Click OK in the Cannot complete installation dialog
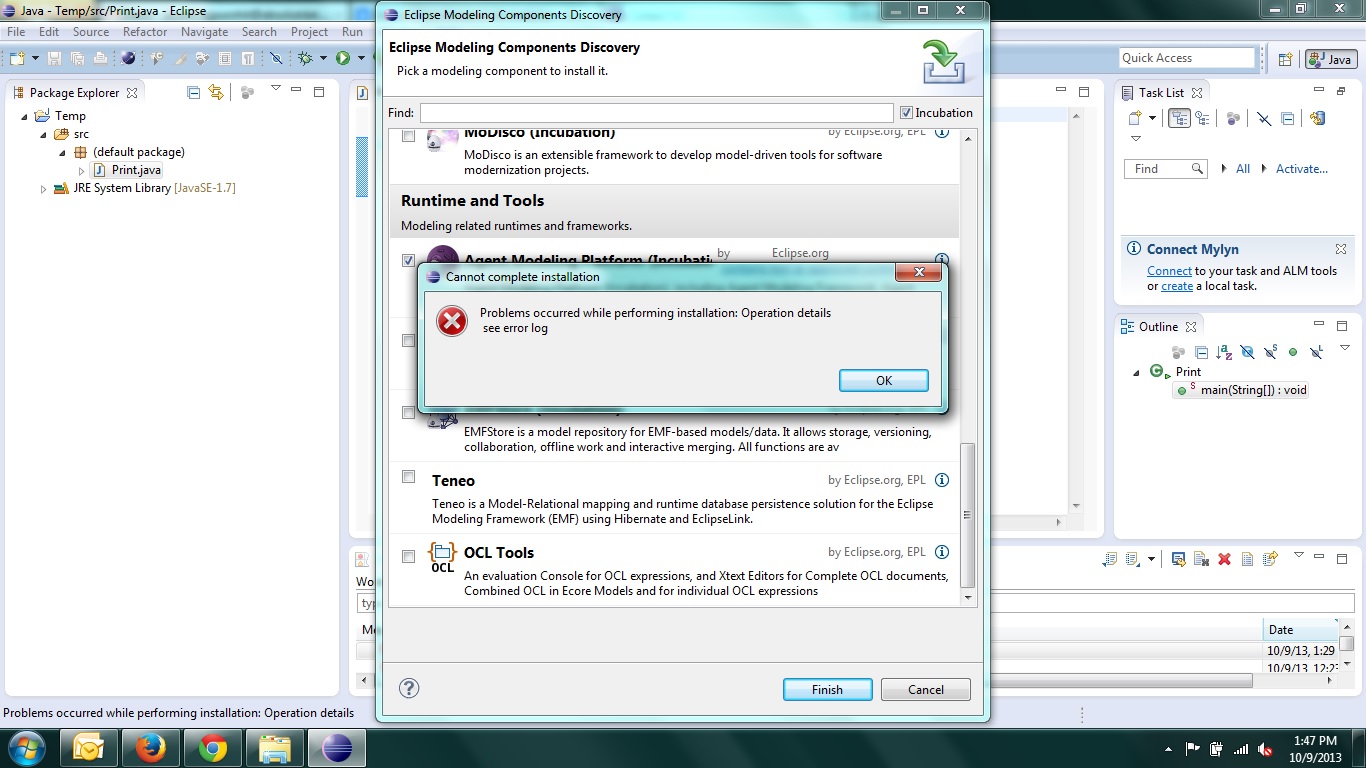Screen dimensions: 1366x768 884,380
